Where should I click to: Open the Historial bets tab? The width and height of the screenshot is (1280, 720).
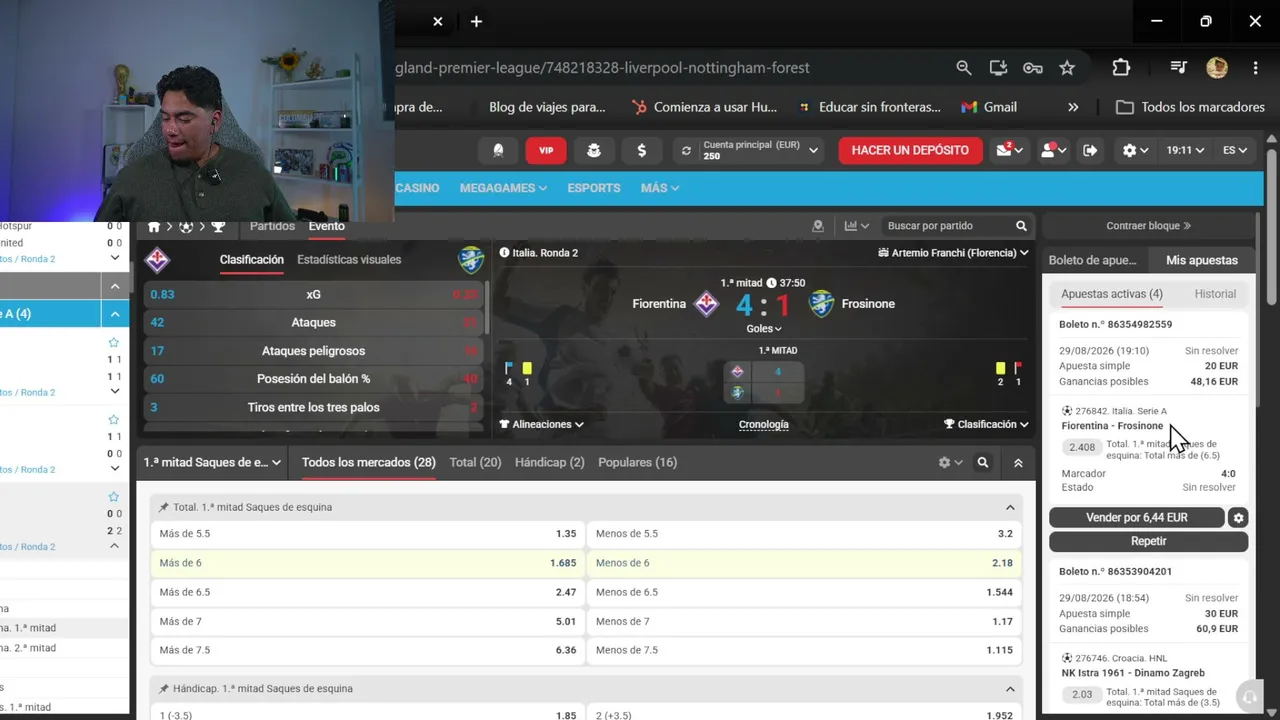[x=1215, y=294]
